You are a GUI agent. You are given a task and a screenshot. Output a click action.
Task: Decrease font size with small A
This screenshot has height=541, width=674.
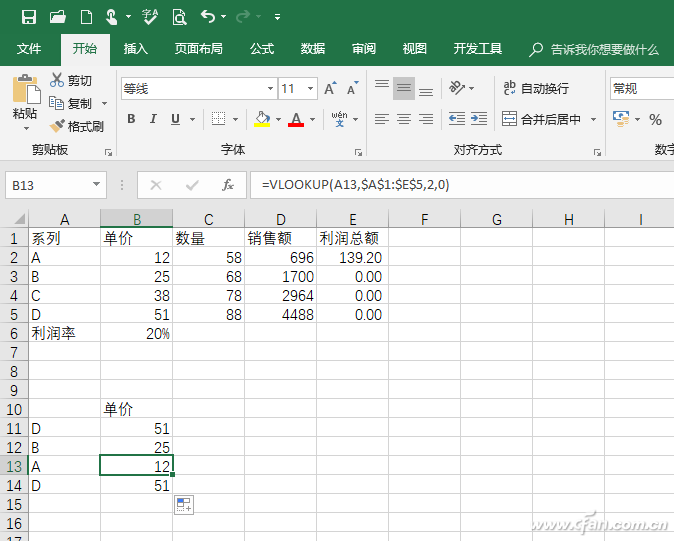point(352,89)
